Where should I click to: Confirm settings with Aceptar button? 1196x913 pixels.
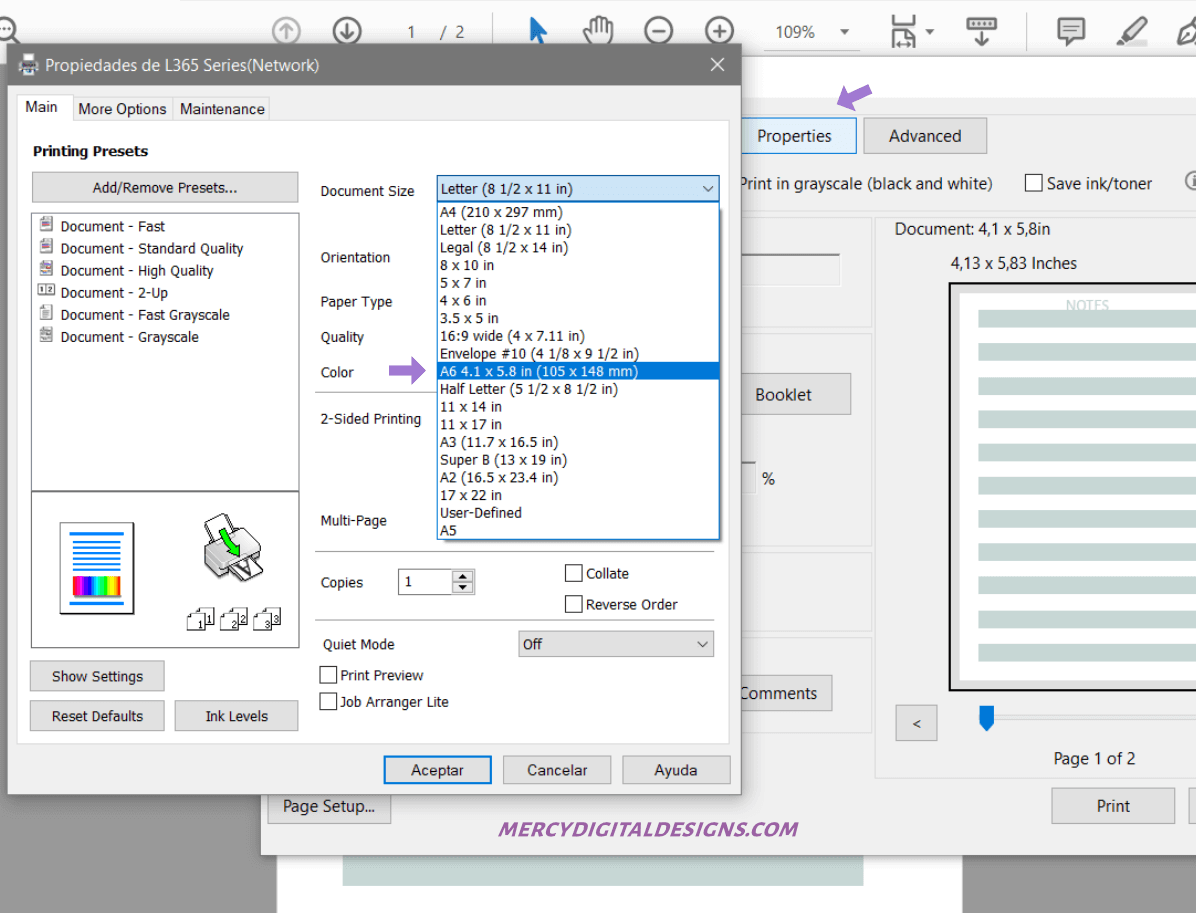click(x=437, y=770)
